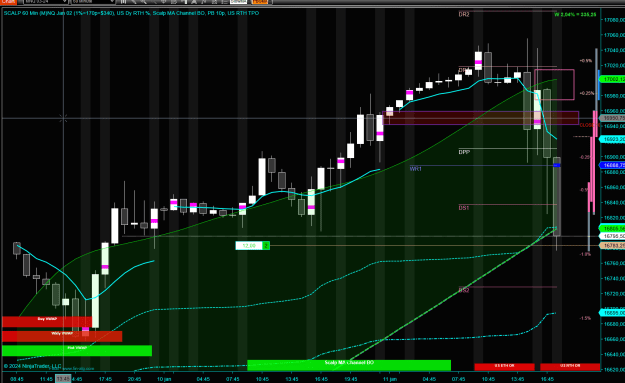Select the DPP pivot label
The image size is (625, 383).
464,152
